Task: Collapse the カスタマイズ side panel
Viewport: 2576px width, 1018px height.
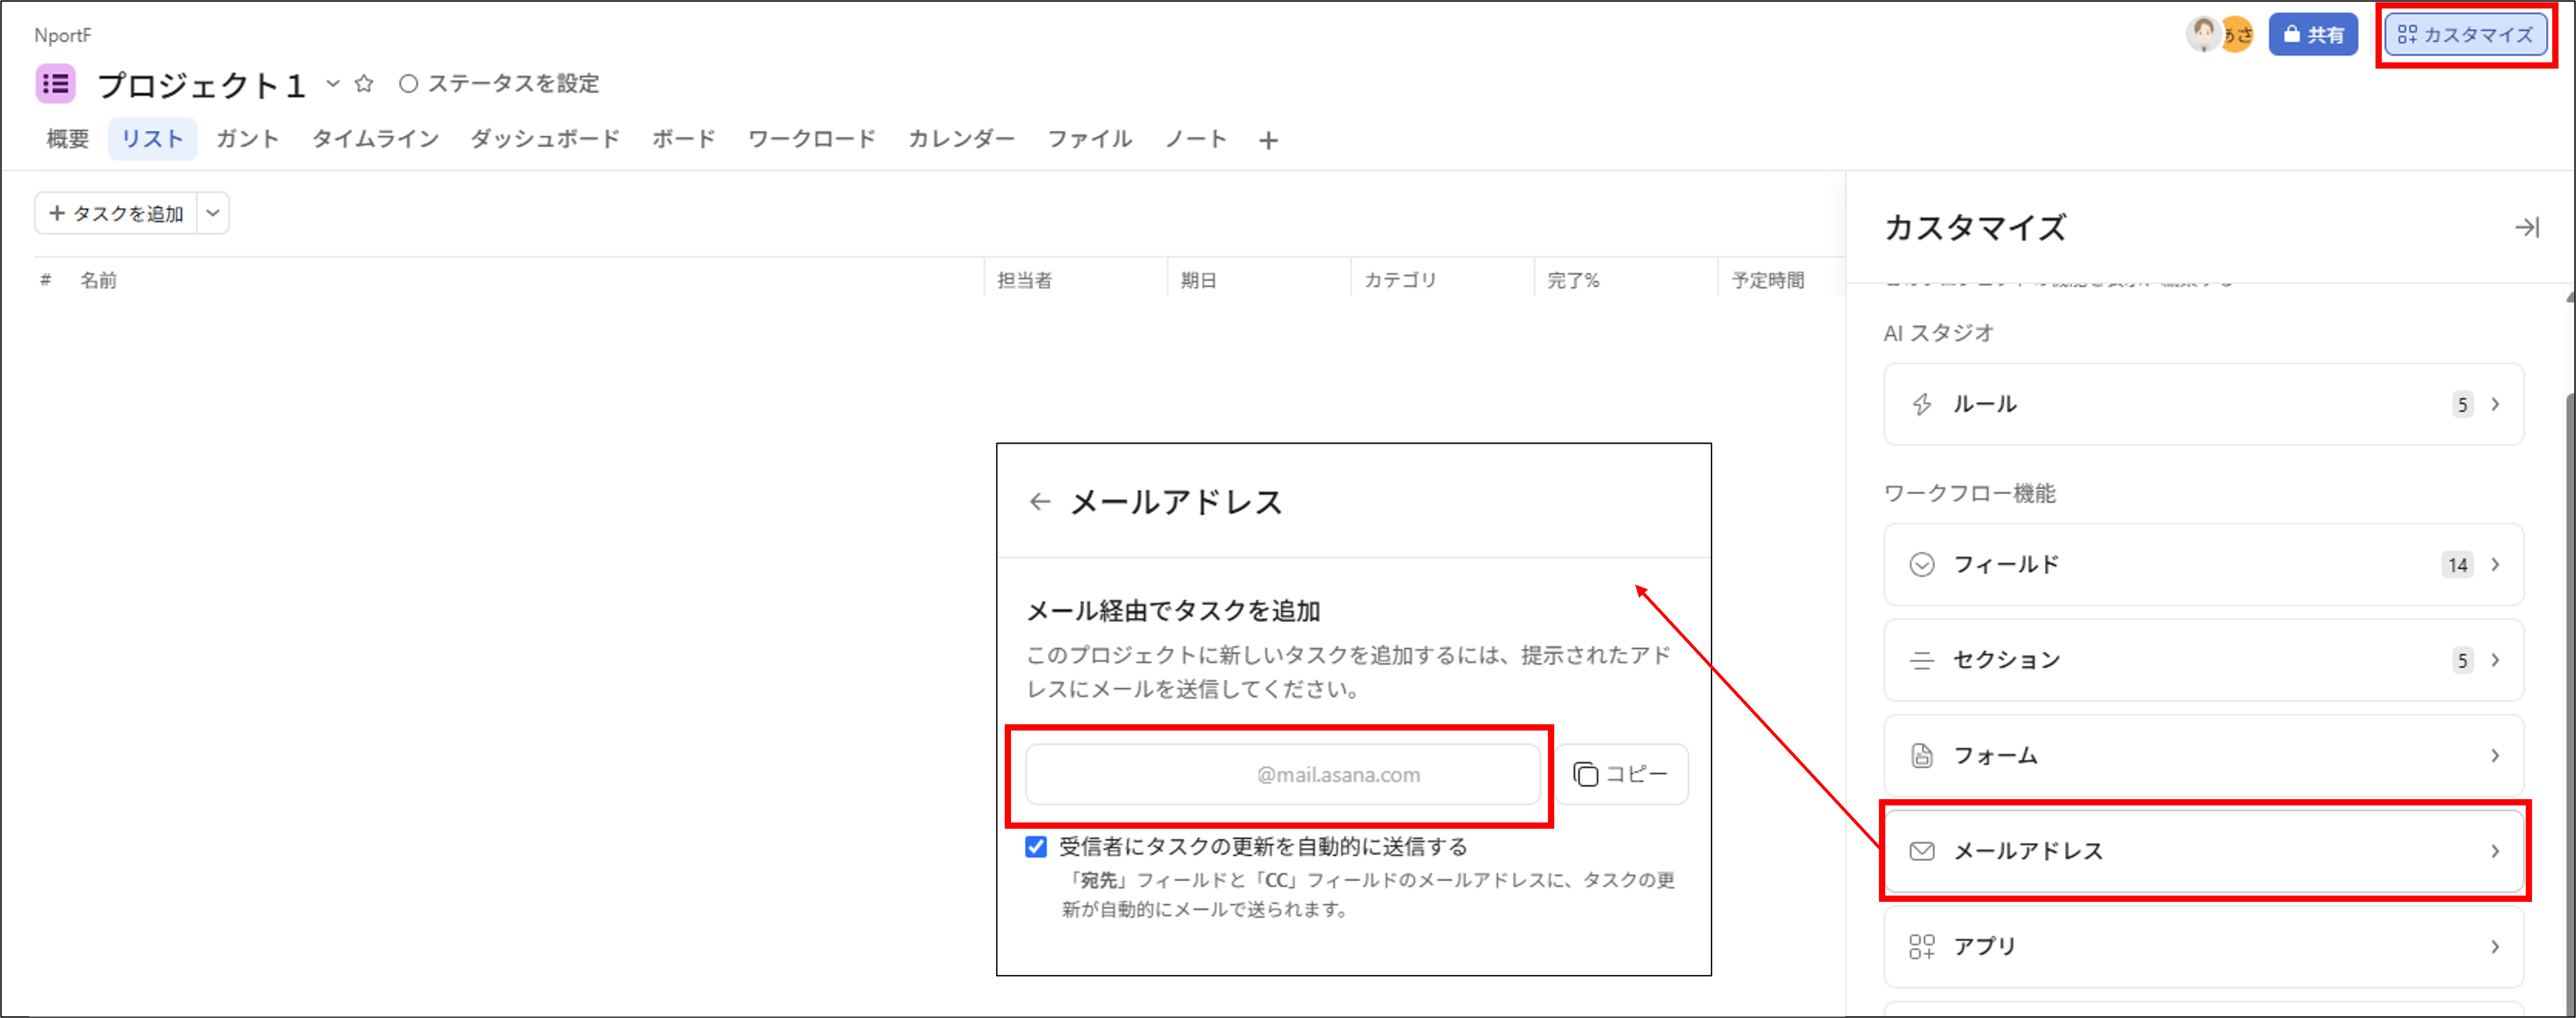Action: [2527, 228]
